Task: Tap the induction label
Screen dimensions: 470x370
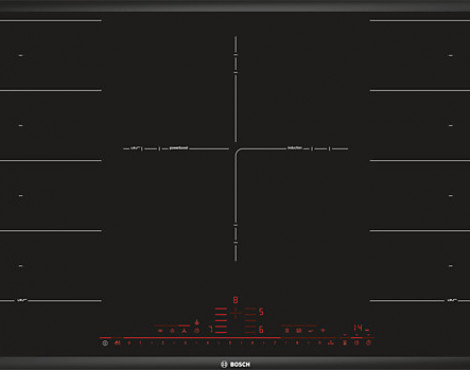Action: (x=295, y=148)
